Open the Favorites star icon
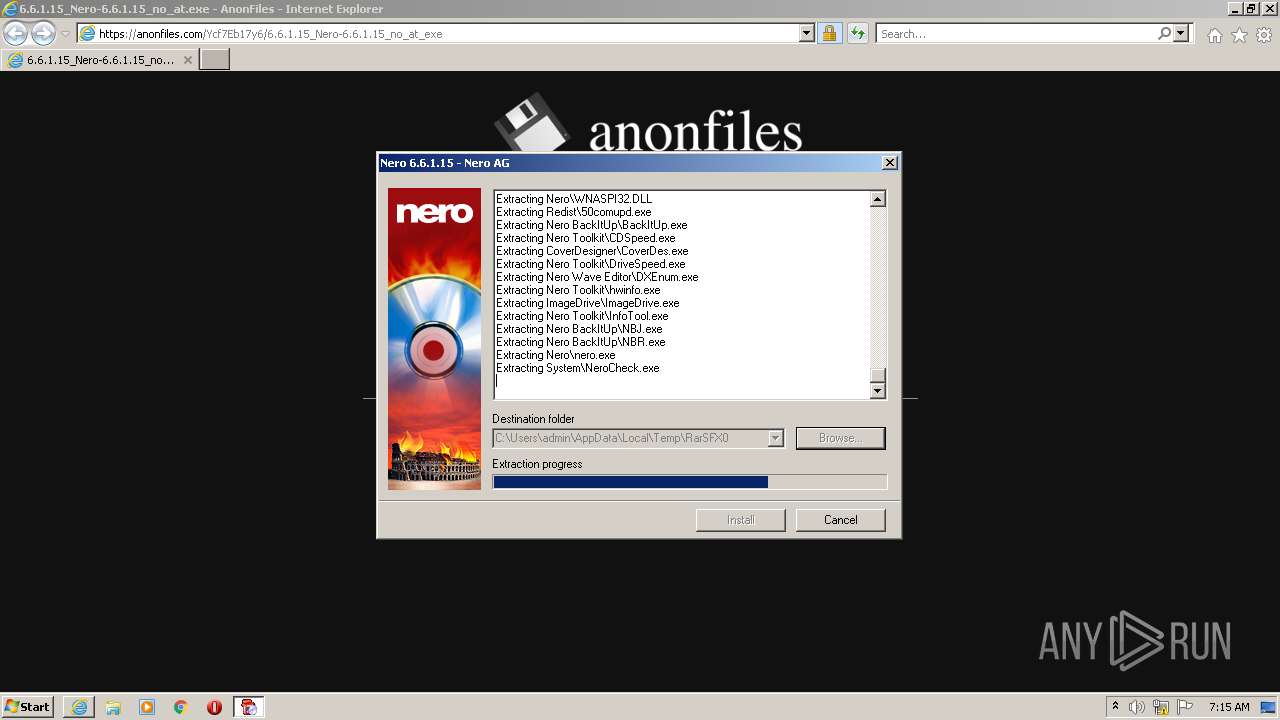 pos(1239,35)
